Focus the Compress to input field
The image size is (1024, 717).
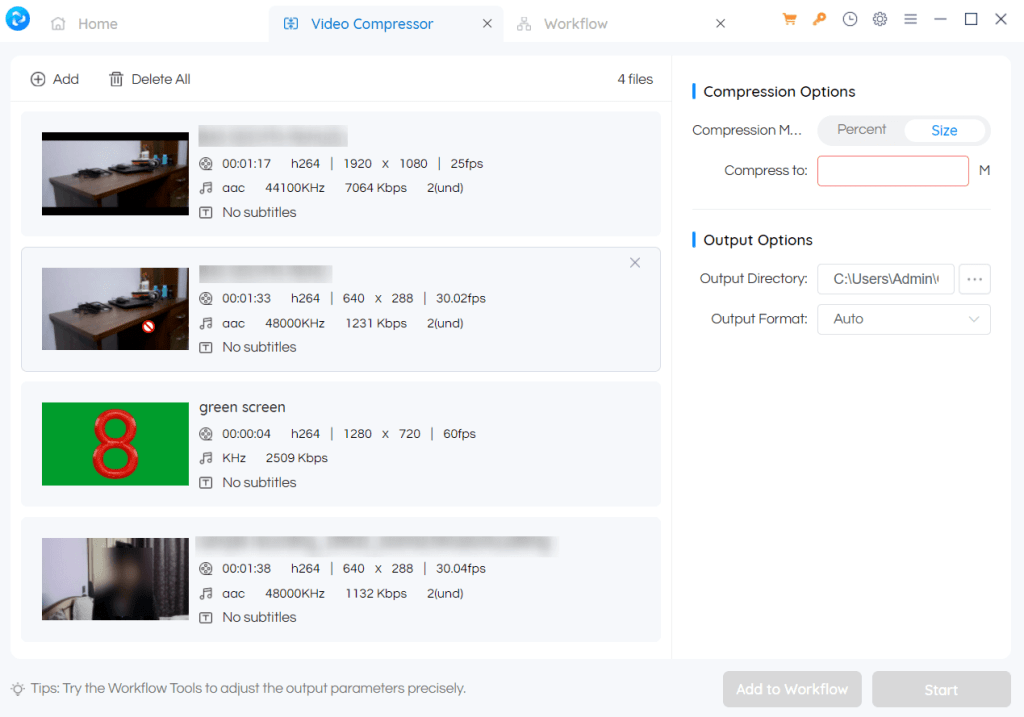[893, 170]
